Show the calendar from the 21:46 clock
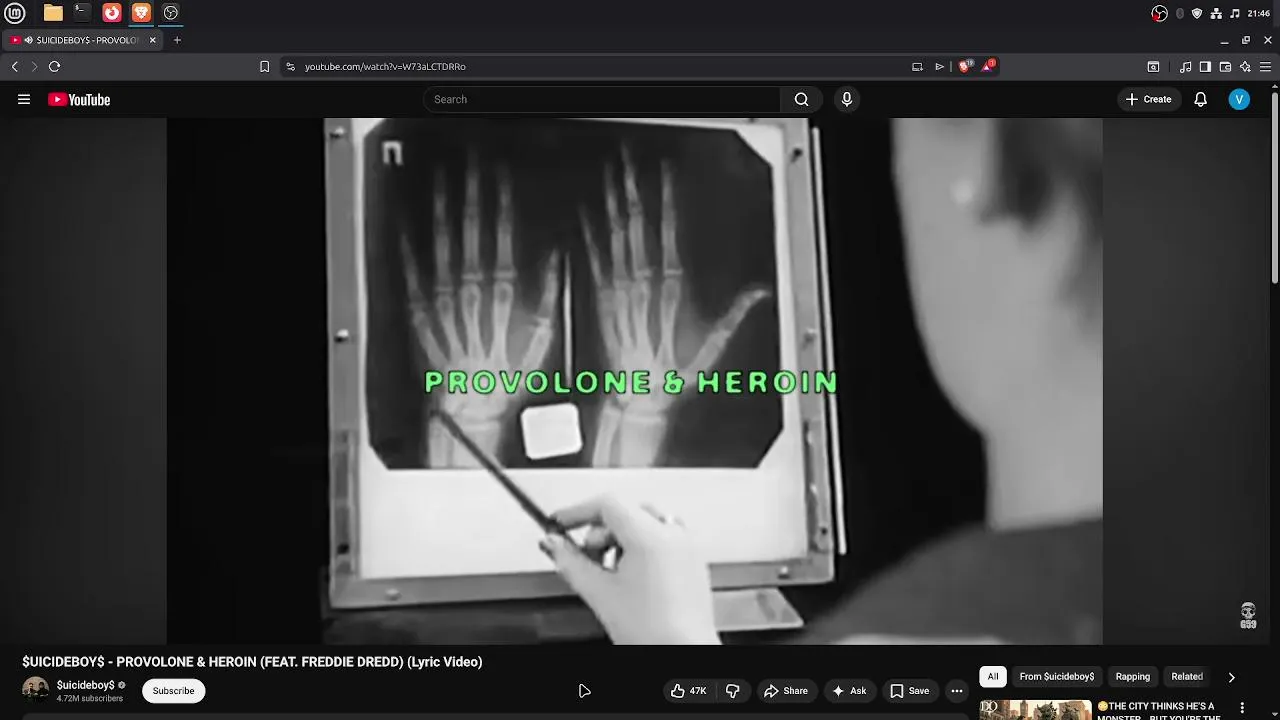Viewport: 1280px width, 720px height. 1259,13
